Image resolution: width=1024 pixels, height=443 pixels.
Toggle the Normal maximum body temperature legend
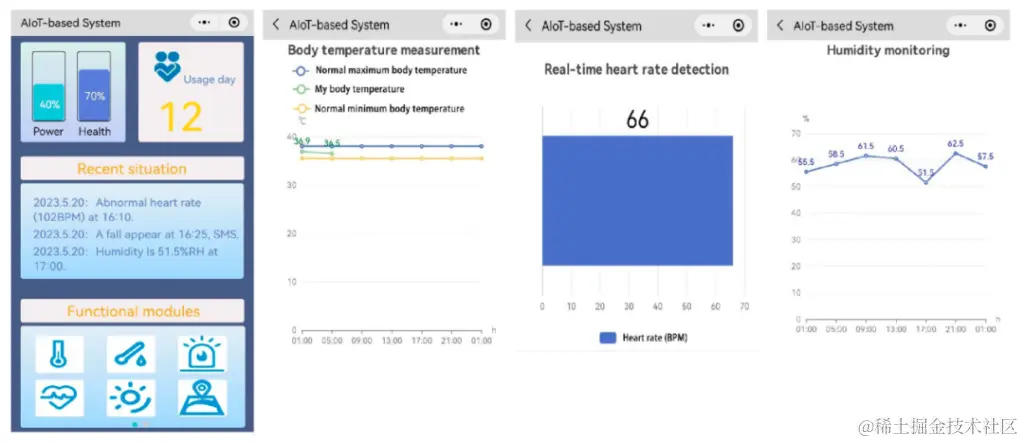380,71
